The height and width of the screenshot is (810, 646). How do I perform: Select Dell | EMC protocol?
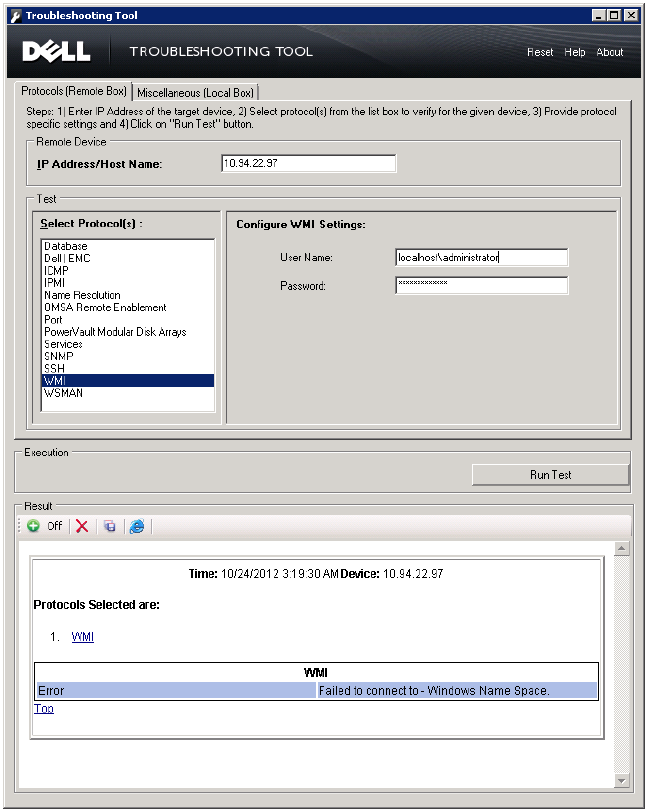pyautogui.click(x=128, y=258)
